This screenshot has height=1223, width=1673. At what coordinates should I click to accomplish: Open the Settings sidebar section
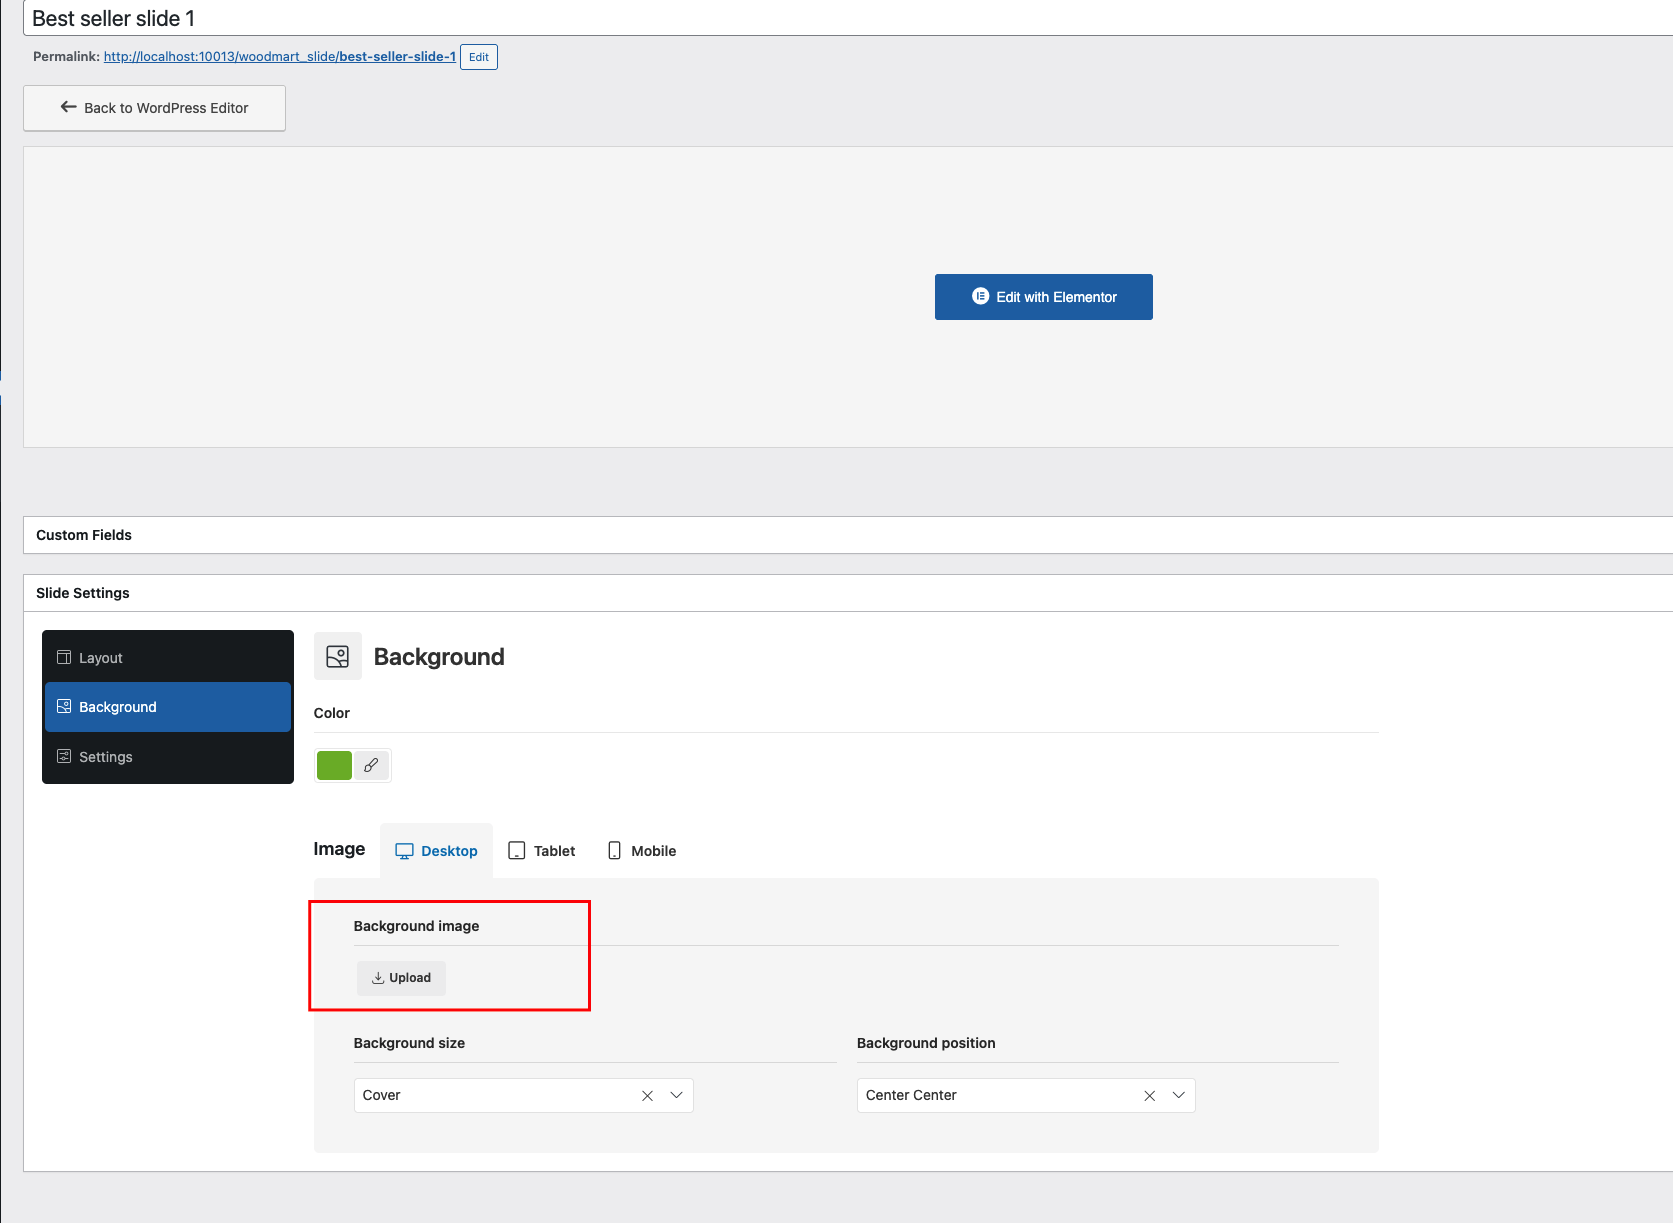(168, 757)
